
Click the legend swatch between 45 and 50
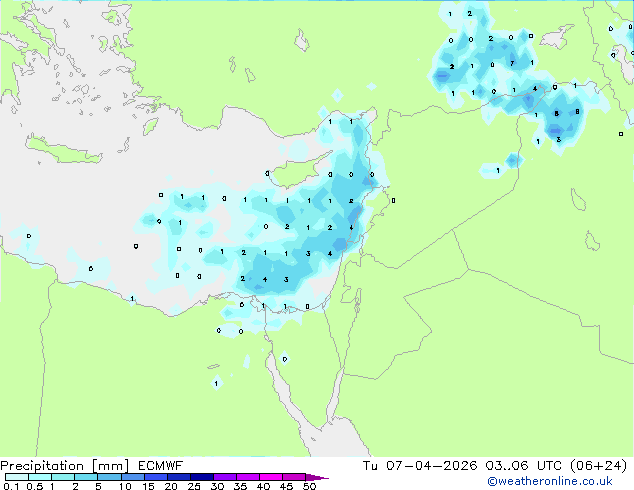294,477
